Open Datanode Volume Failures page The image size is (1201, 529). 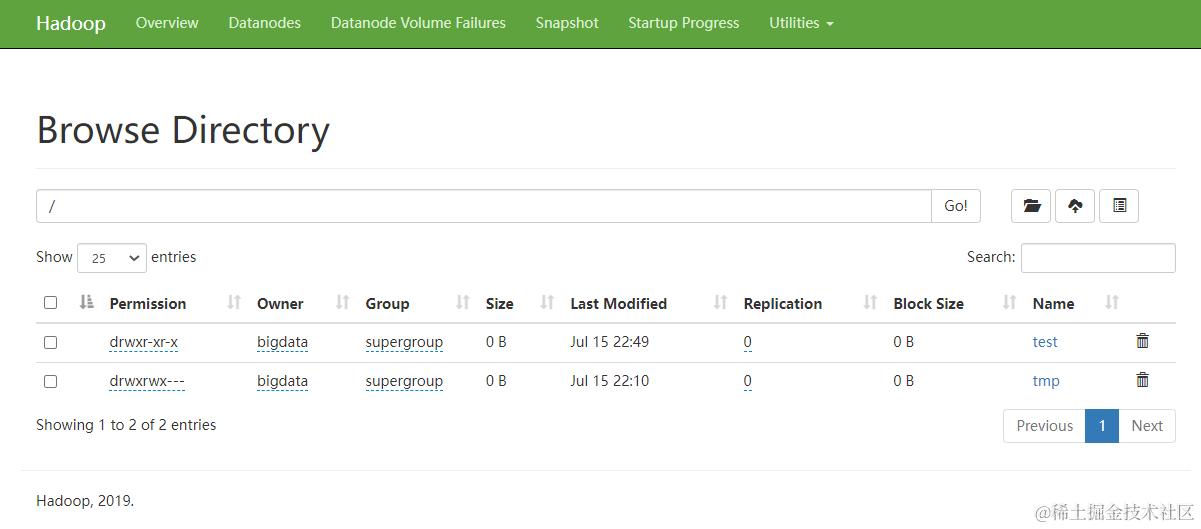pos(418,23)
